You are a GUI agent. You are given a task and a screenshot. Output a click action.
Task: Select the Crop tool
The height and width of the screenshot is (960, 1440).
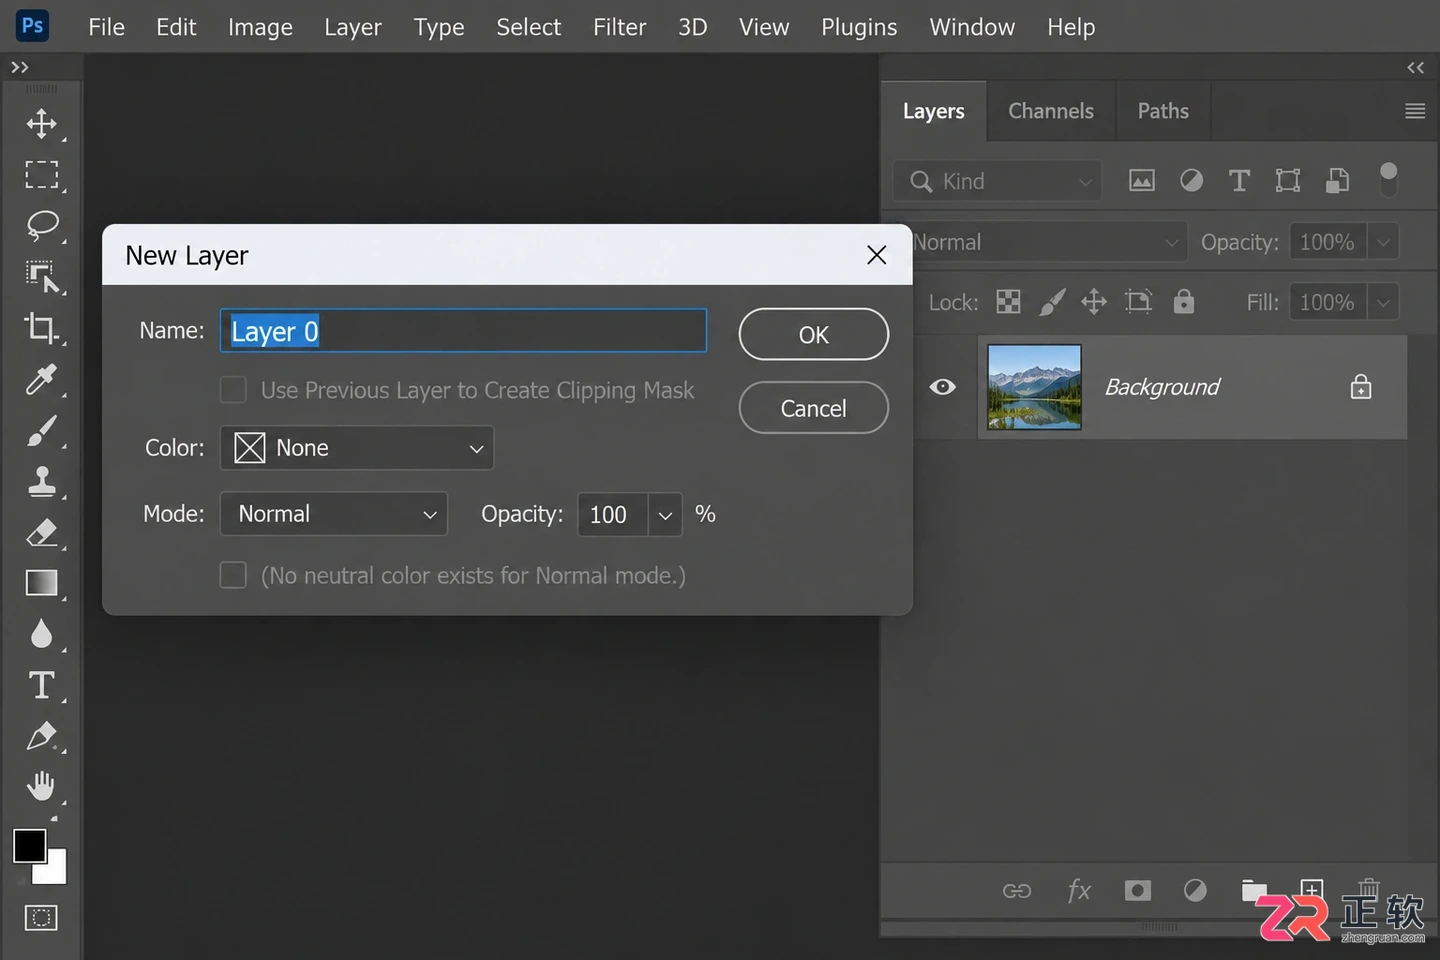pos(41,328)
